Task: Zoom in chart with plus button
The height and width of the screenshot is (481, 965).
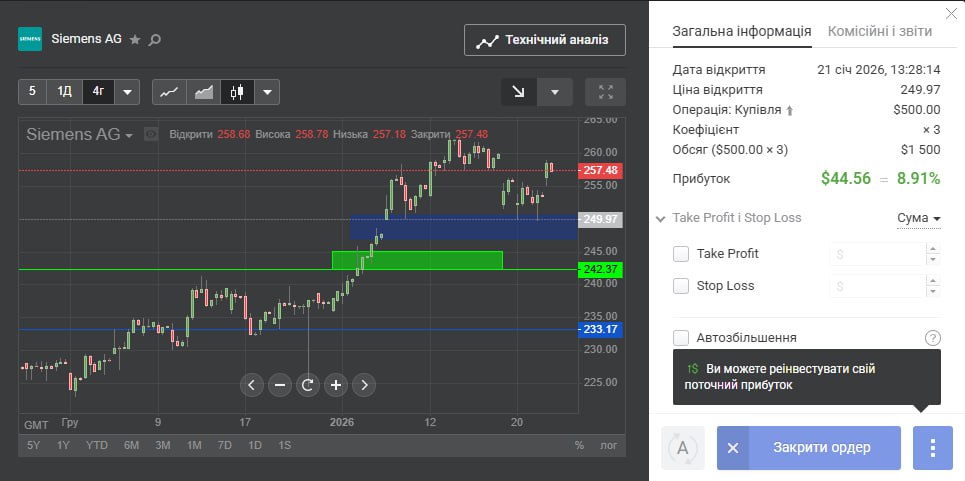Action: tap(336, 385)
